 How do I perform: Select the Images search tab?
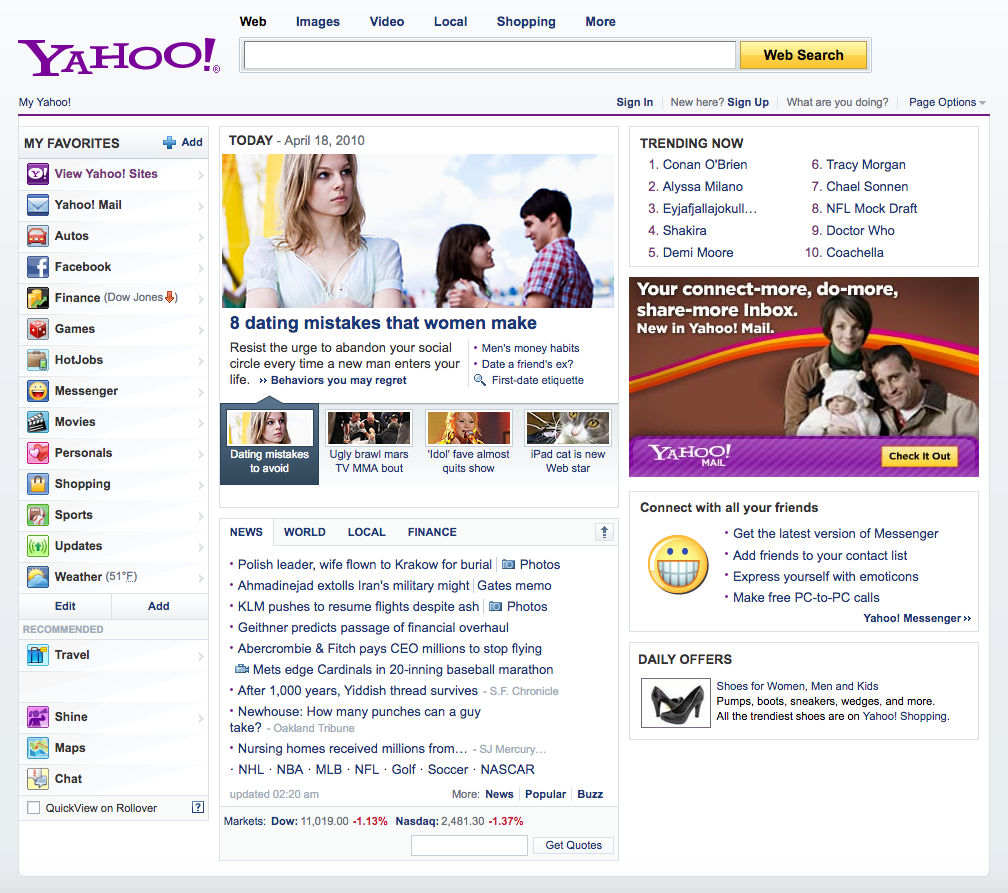[x=318, y=22]
